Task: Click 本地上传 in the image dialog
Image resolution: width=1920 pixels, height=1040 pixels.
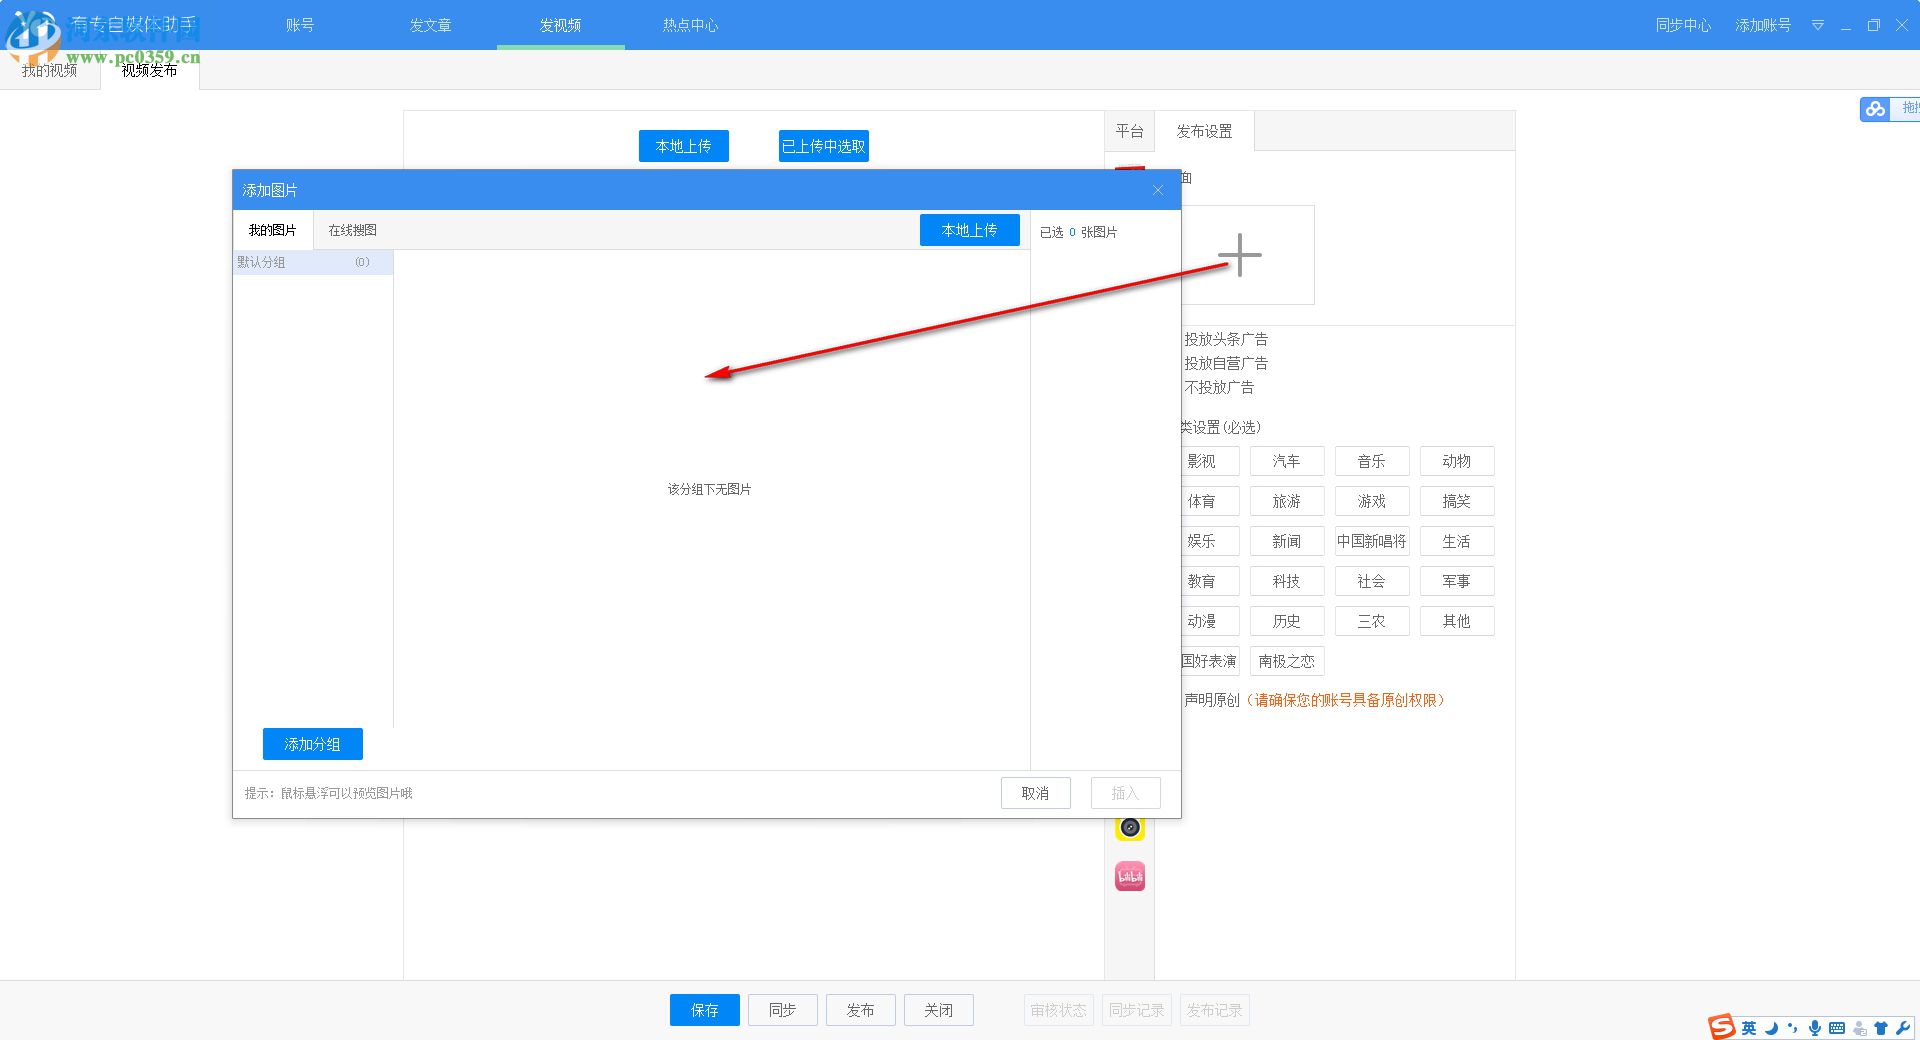Action: click(970, 230)
